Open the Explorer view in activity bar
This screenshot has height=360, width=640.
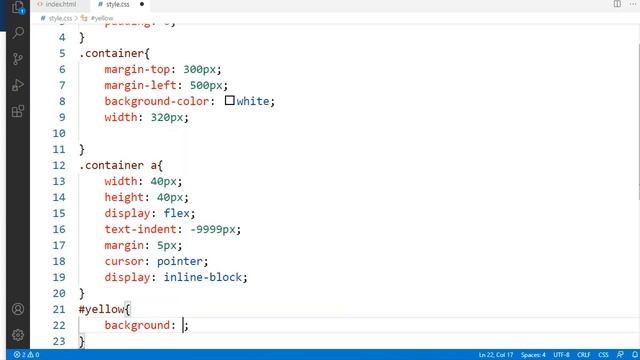click(18, 7)
